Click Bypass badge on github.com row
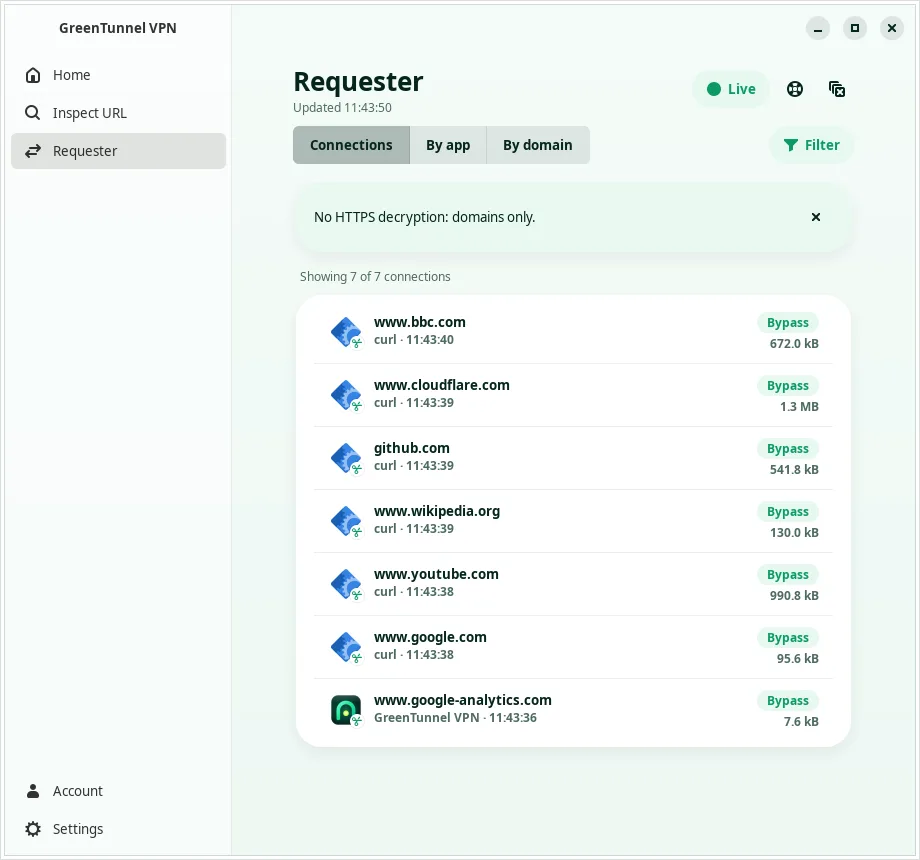Viewport: 920px width, 860px height. 787,449
